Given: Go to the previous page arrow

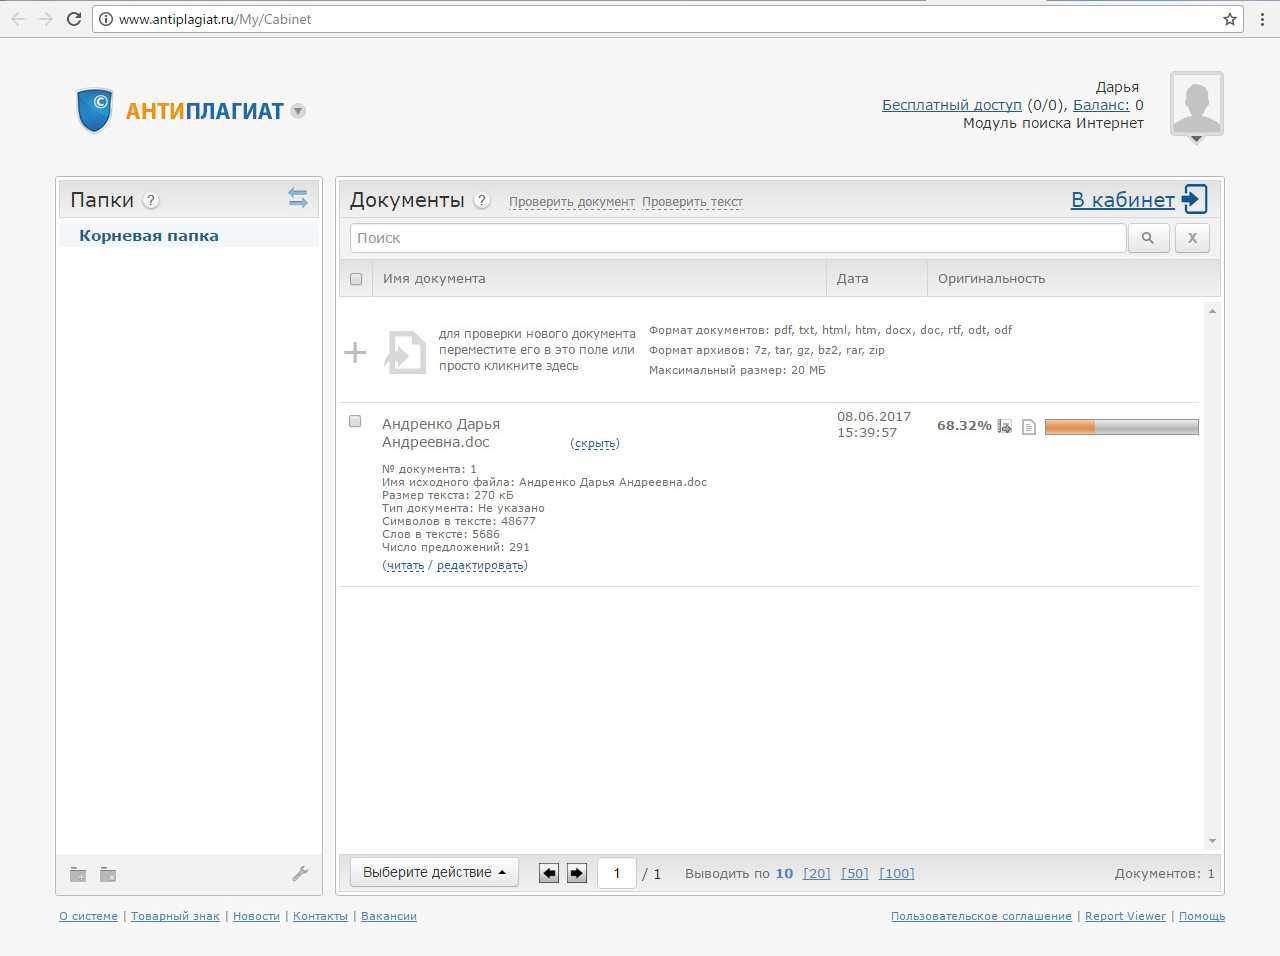Looking at the screenshot, I should (548, 873).
